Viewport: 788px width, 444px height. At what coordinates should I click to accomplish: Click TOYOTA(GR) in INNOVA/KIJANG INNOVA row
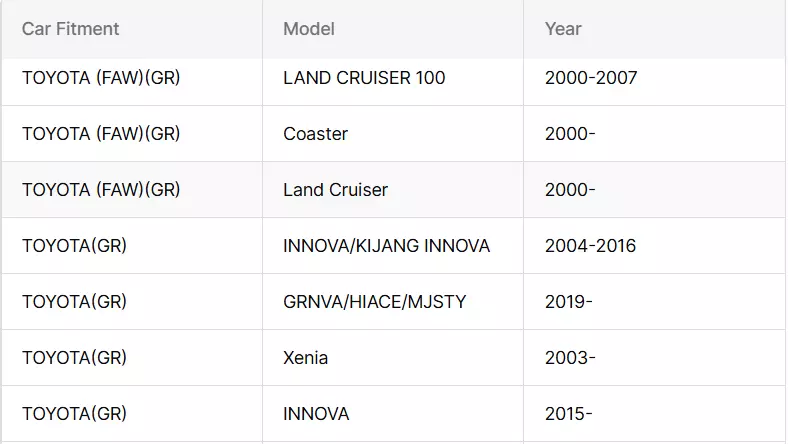(74, 246)
